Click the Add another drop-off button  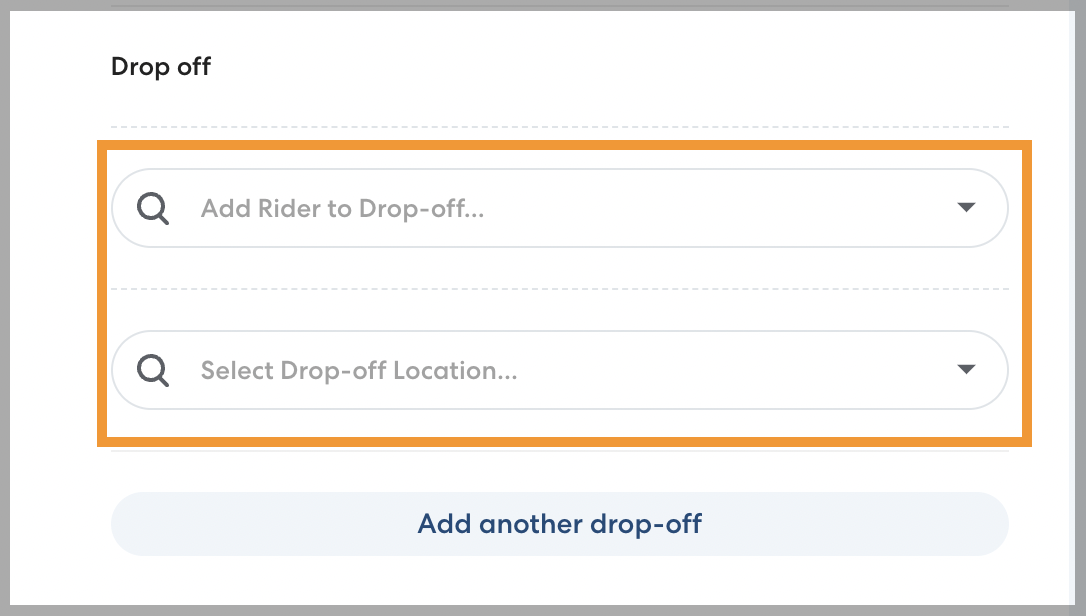click(x=559, y=524)
